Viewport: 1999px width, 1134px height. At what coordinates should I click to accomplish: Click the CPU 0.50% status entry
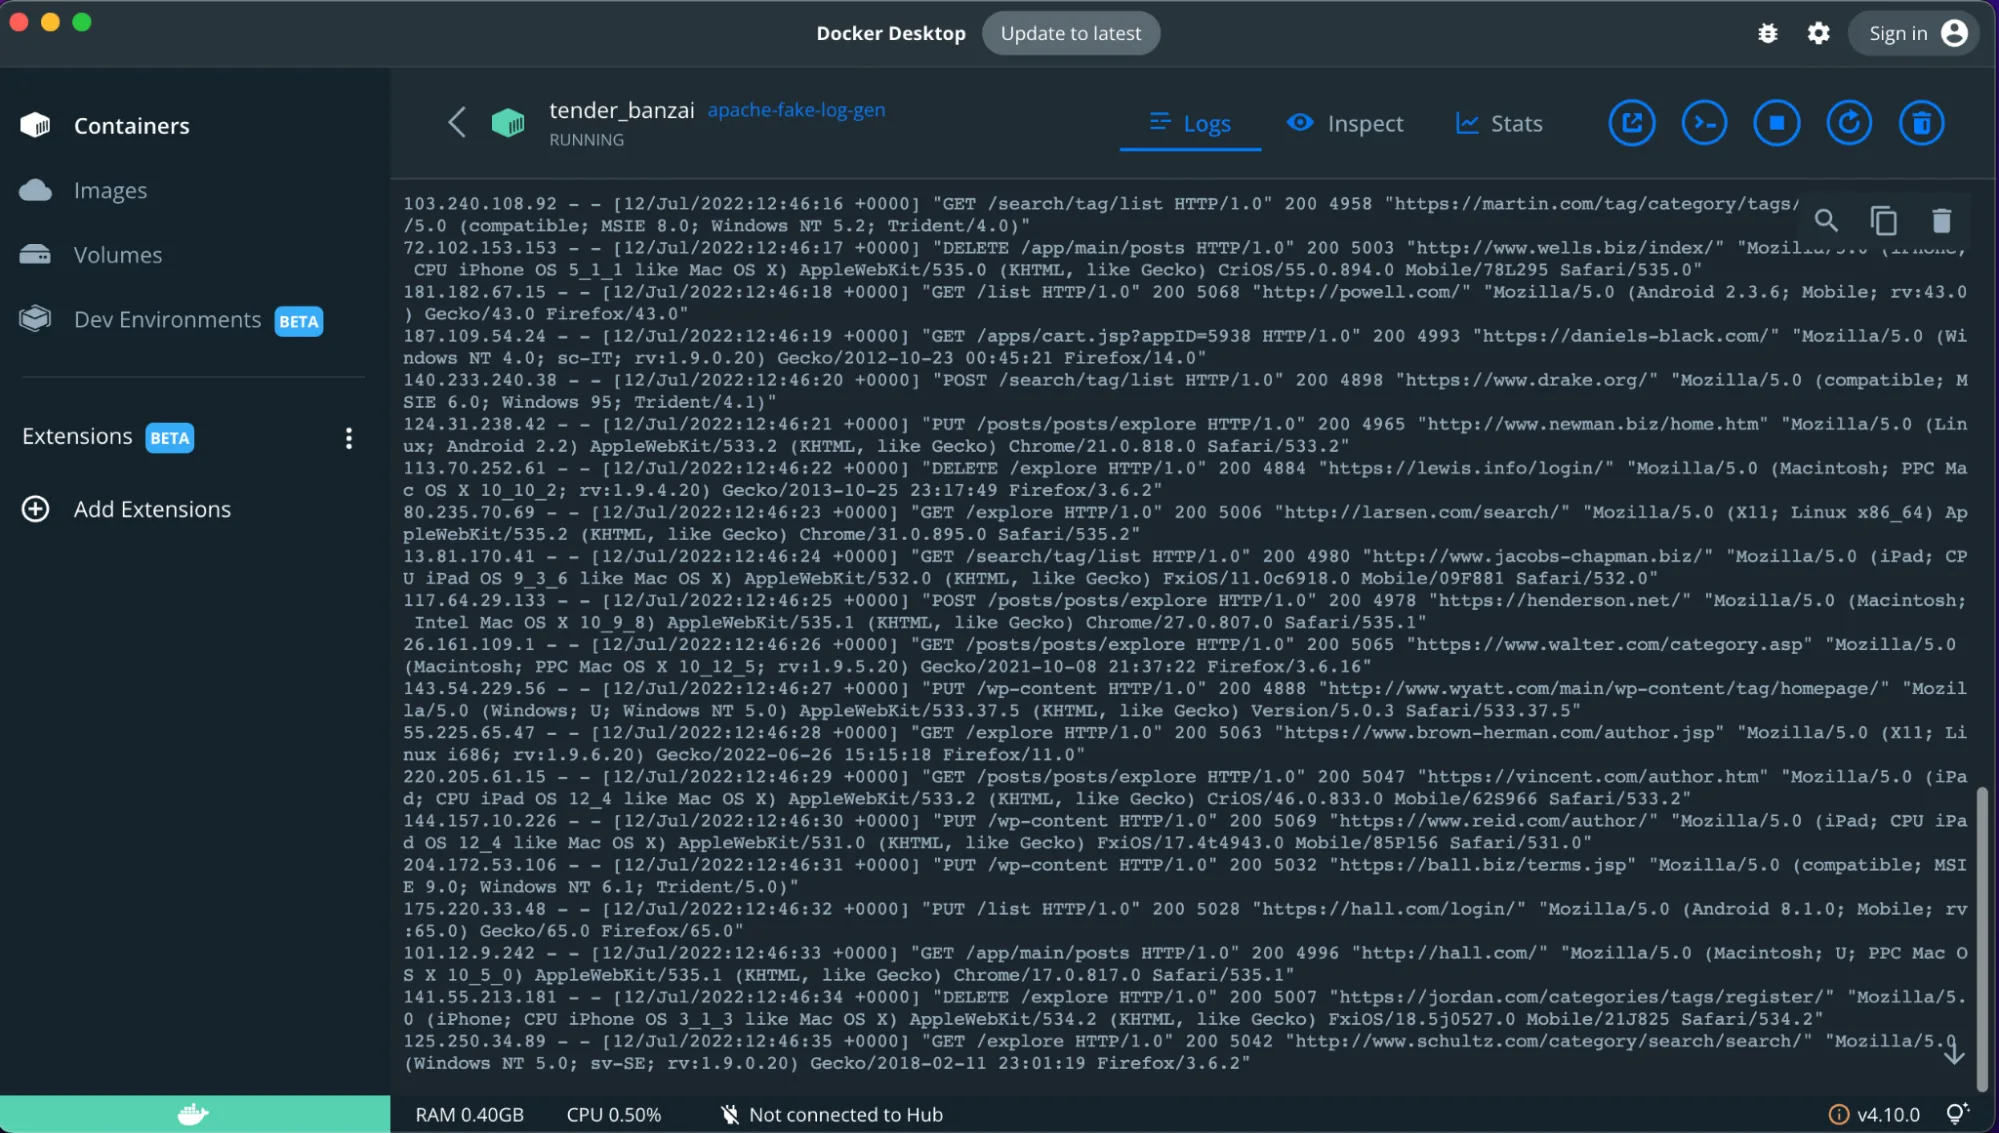[x=613, y=1114]
